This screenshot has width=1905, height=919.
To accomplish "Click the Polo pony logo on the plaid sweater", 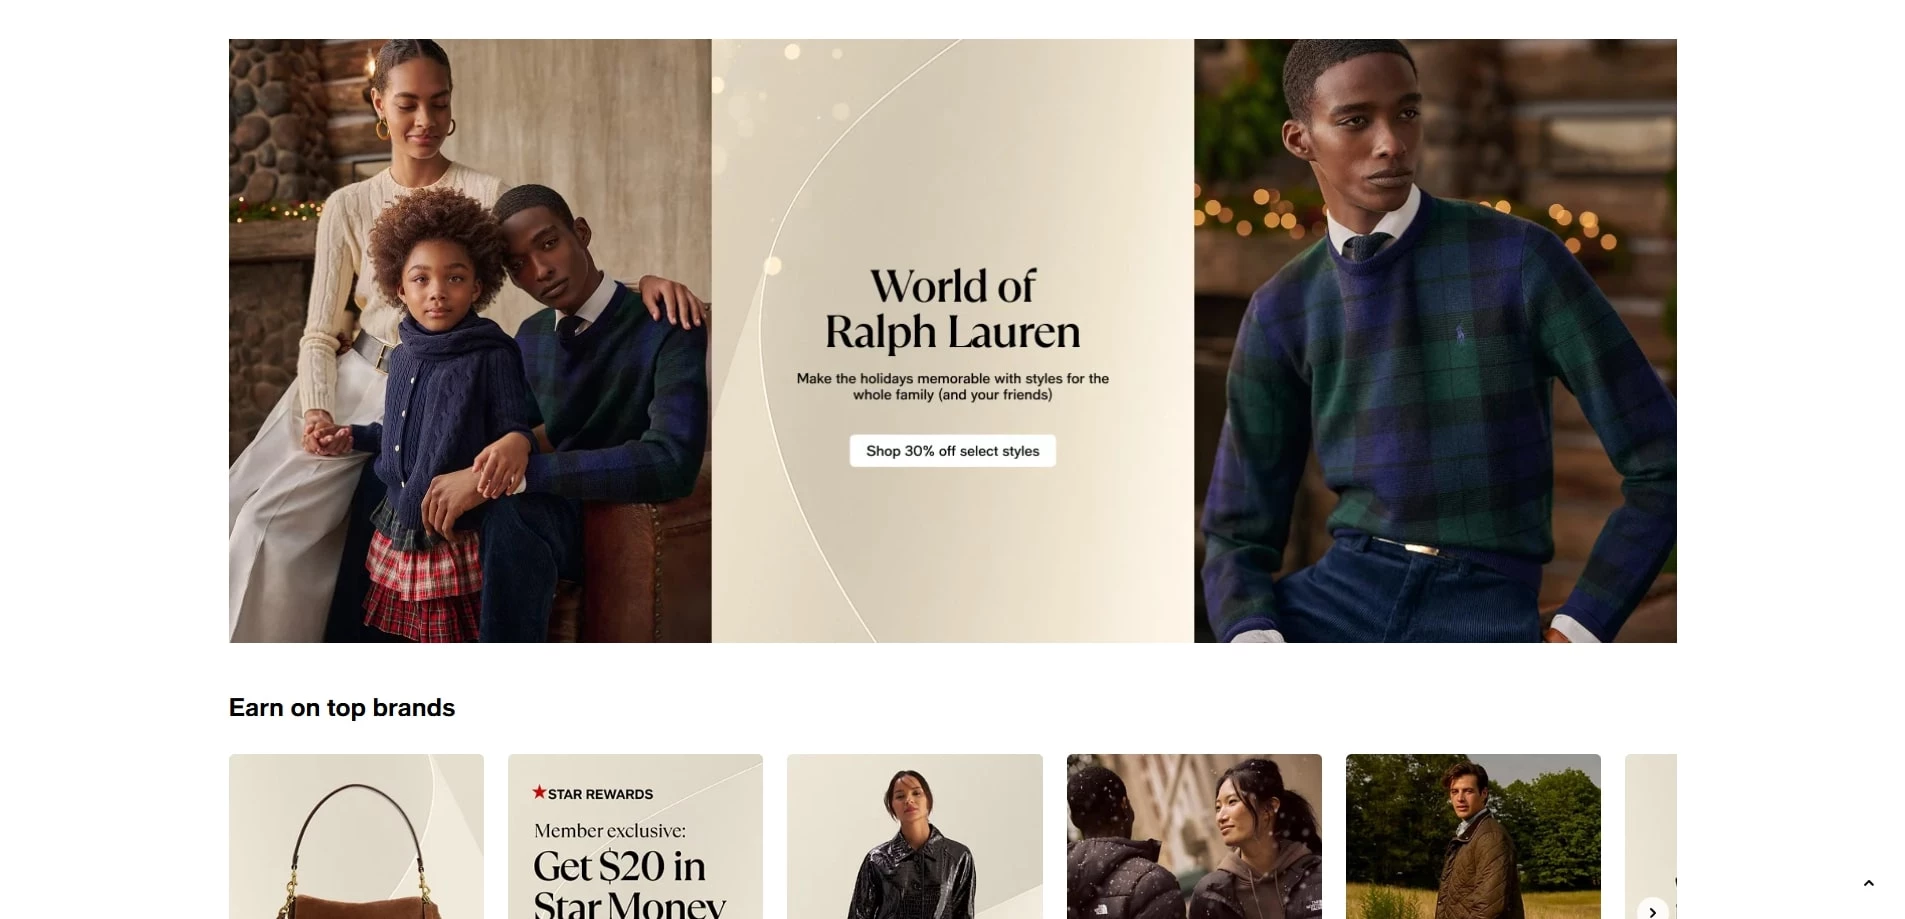I will tap(1460, 334).
